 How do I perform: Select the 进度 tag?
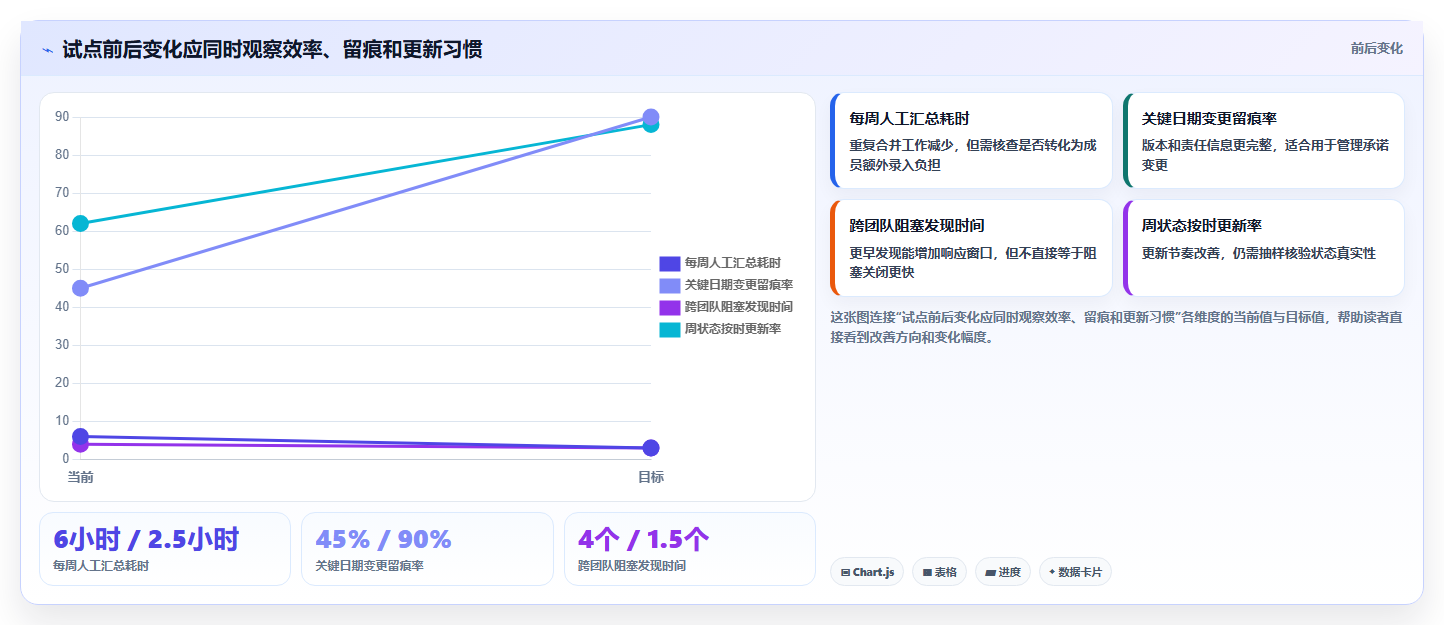1003,572
